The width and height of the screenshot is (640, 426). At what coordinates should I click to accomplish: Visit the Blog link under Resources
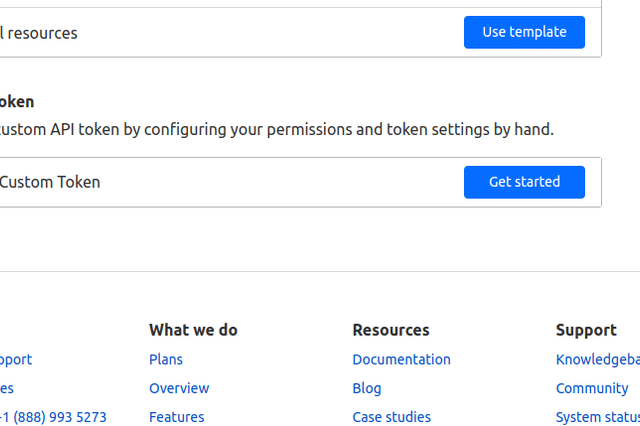(x=366, y=388)
